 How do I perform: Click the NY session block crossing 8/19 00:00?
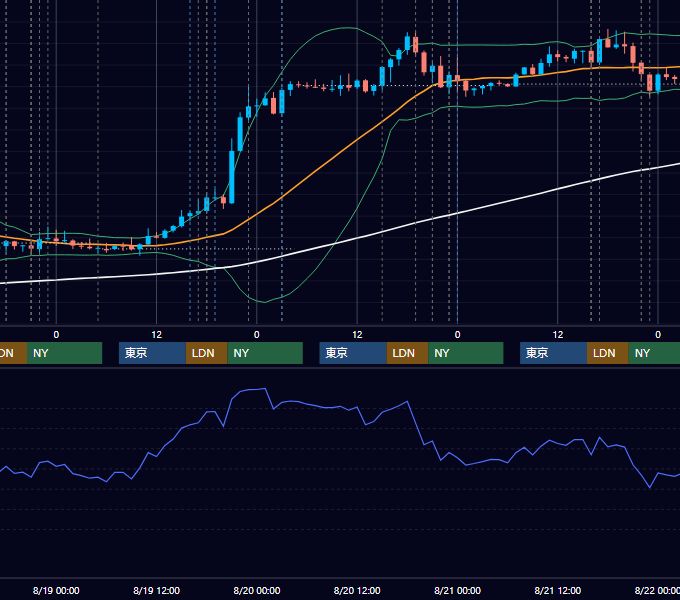pos(64,353)
